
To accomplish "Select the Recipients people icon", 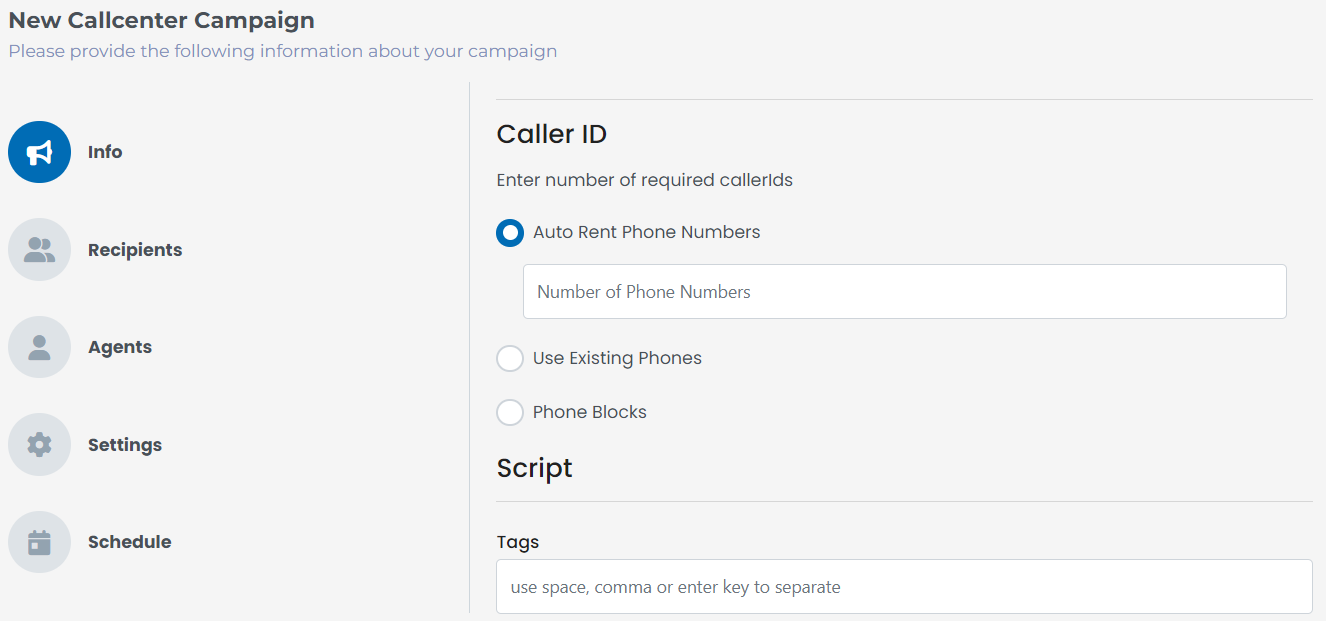I will click(39, 250).
